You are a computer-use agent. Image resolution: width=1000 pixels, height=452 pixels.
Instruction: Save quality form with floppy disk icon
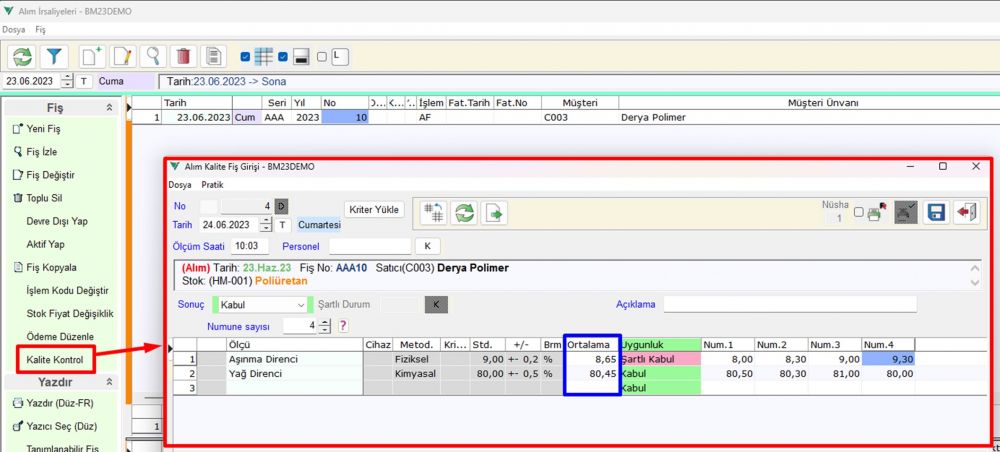[x=937, y=212]
